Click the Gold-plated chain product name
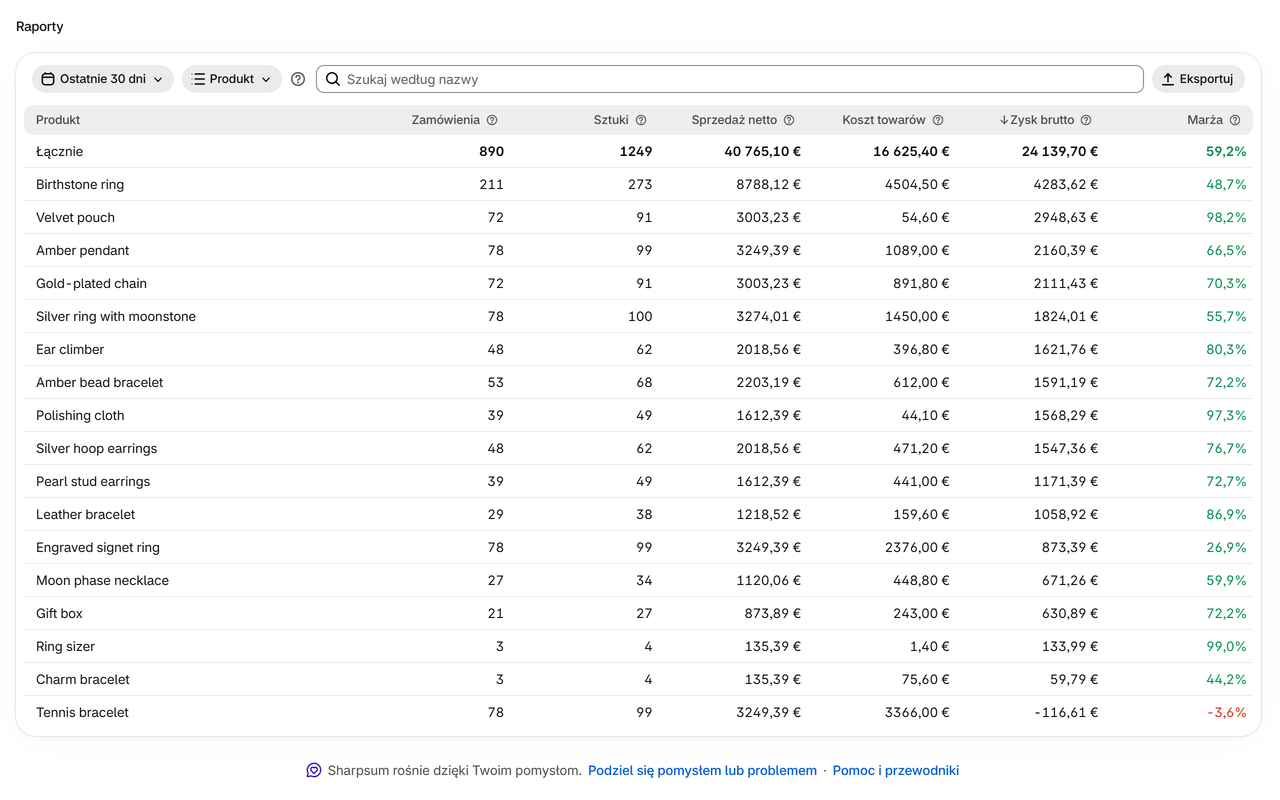The width and height of the screenshot is (1280, 800). 91,283
